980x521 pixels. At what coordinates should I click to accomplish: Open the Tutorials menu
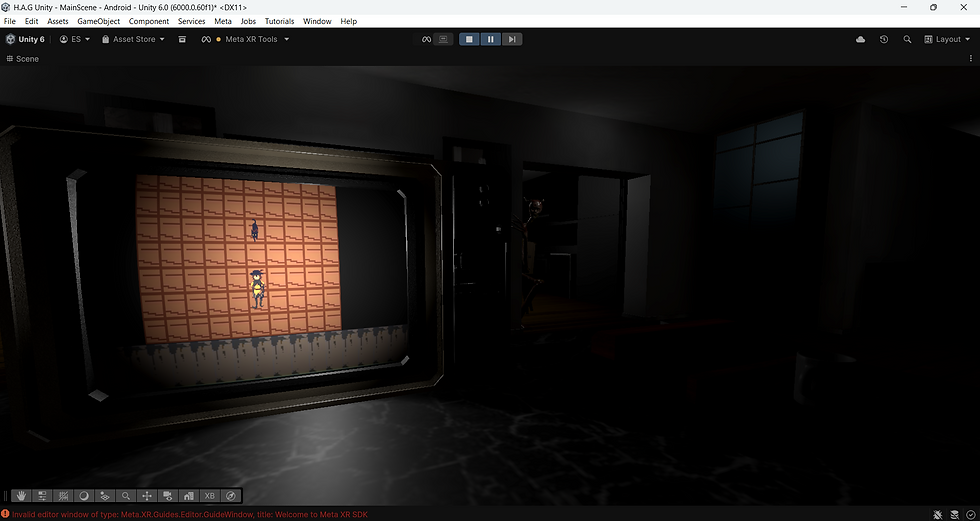[279, 21]
